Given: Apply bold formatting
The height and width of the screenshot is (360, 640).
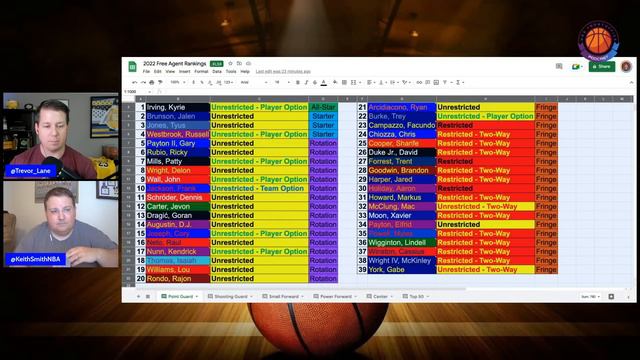Looking at the screenshot, I should 298,82.
